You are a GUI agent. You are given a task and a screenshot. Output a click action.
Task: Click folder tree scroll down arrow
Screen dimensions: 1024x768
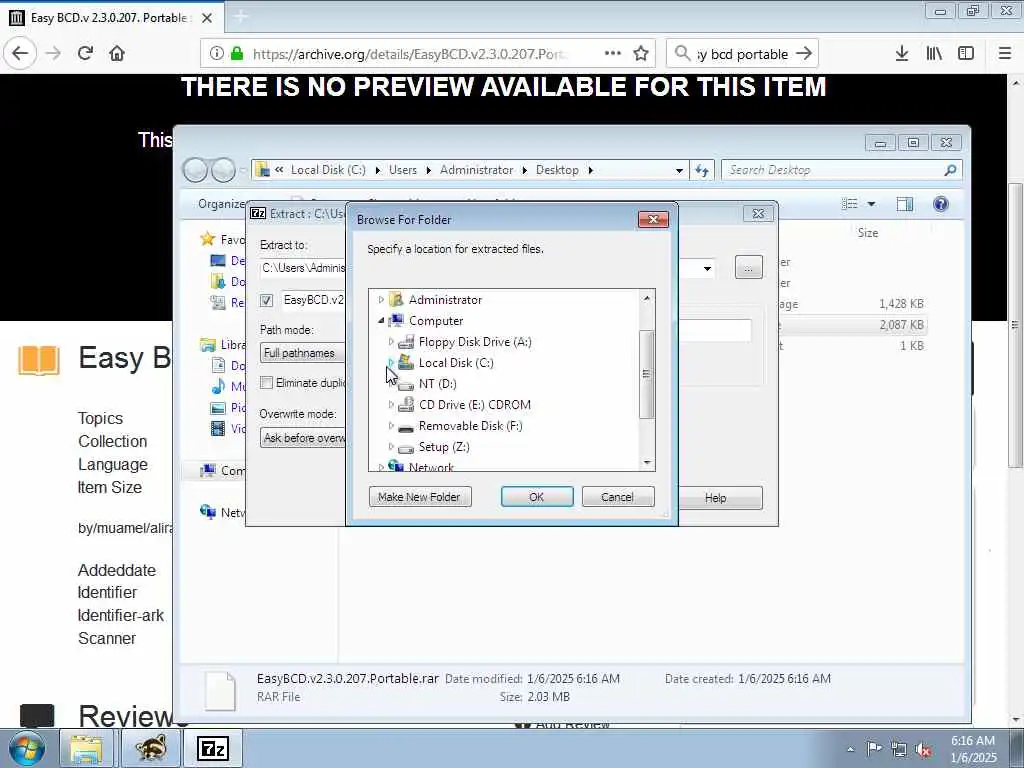(647, 462)
